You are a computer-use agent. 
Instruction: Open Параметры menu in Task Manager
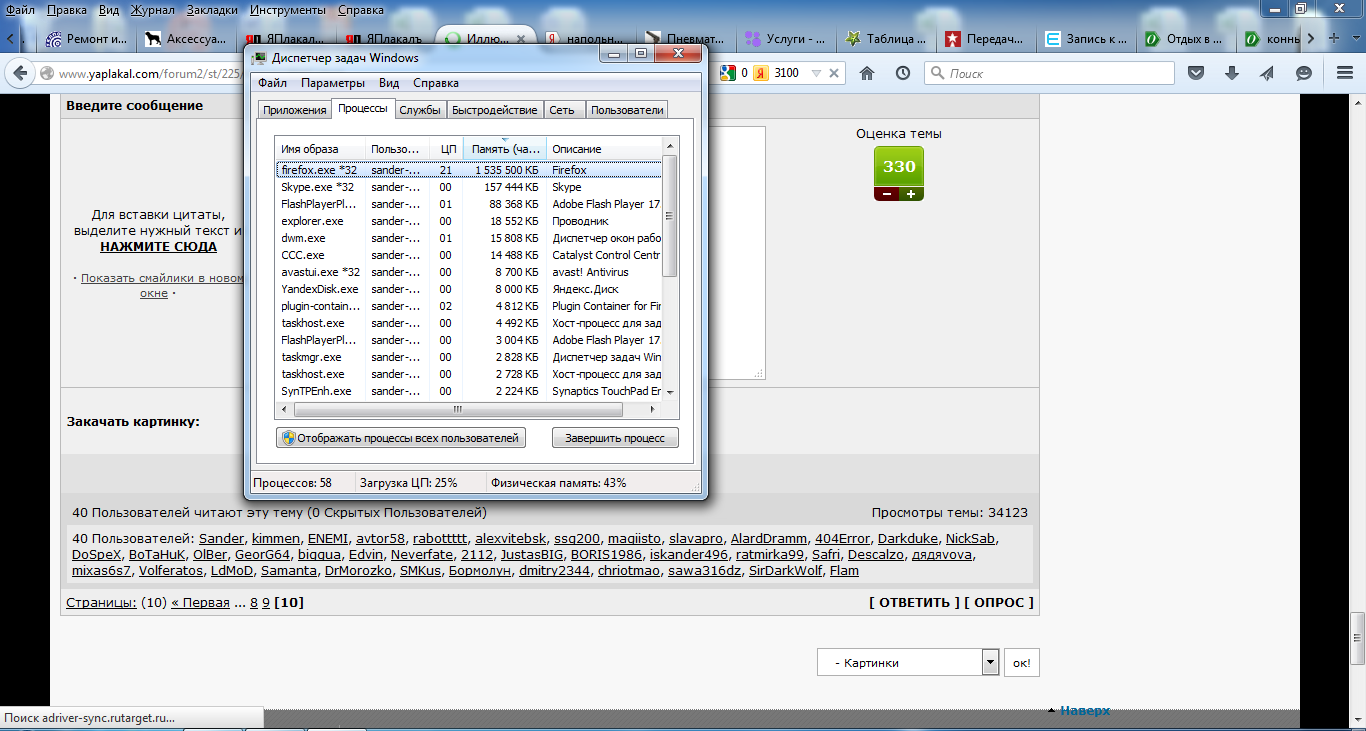[333, 83]
